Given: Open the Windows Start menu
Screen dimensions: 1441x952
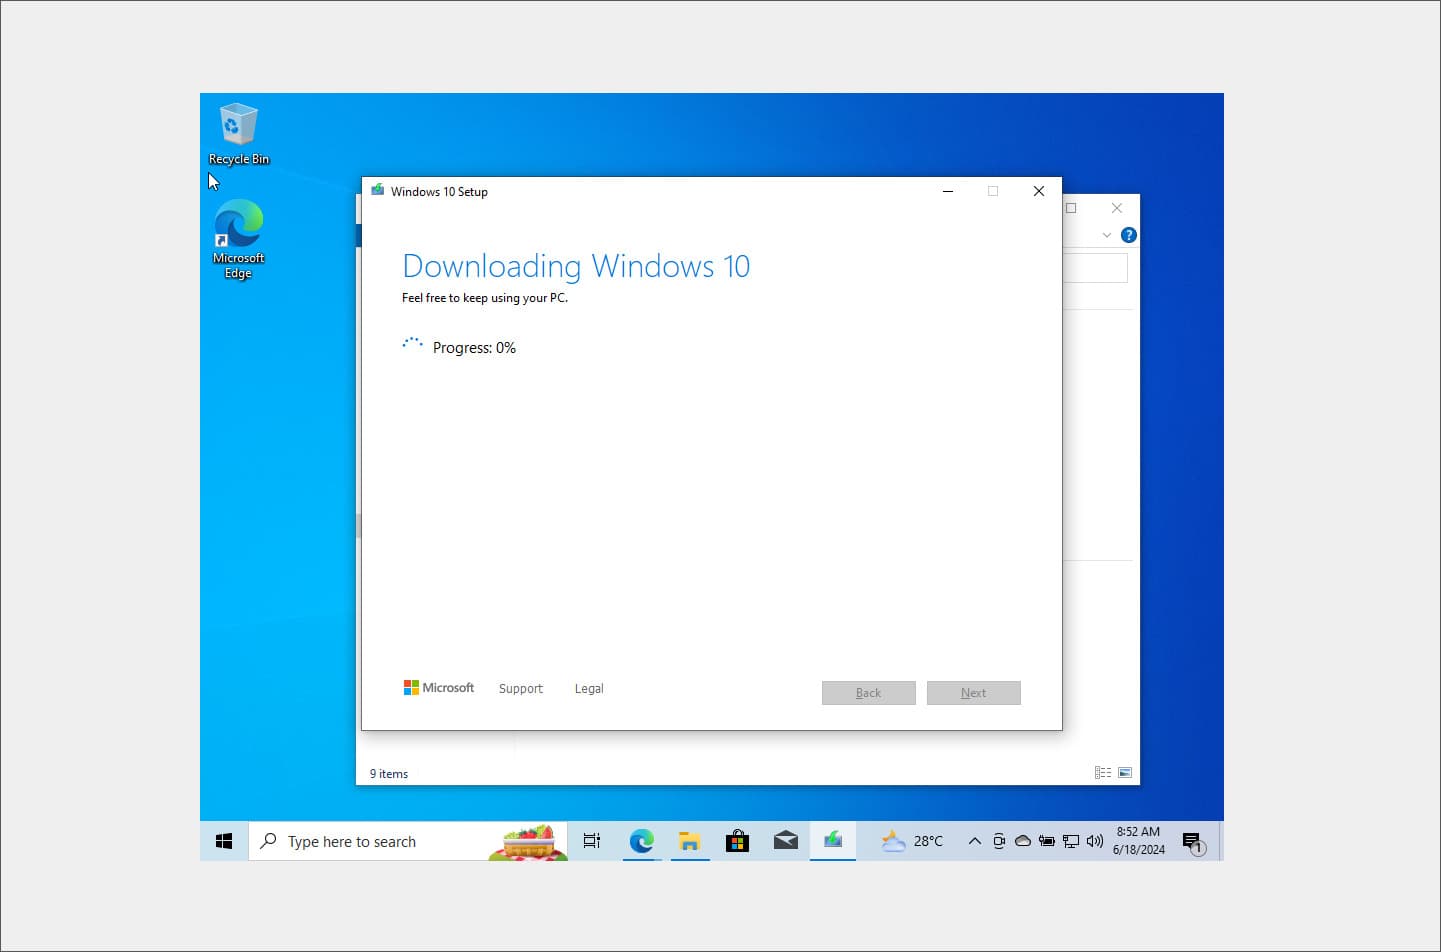Looking at the screenshot, I should (224, 841).
